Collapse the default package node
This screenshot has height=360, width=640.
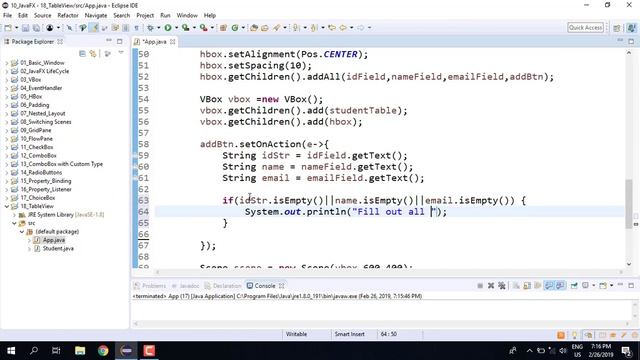22,231
